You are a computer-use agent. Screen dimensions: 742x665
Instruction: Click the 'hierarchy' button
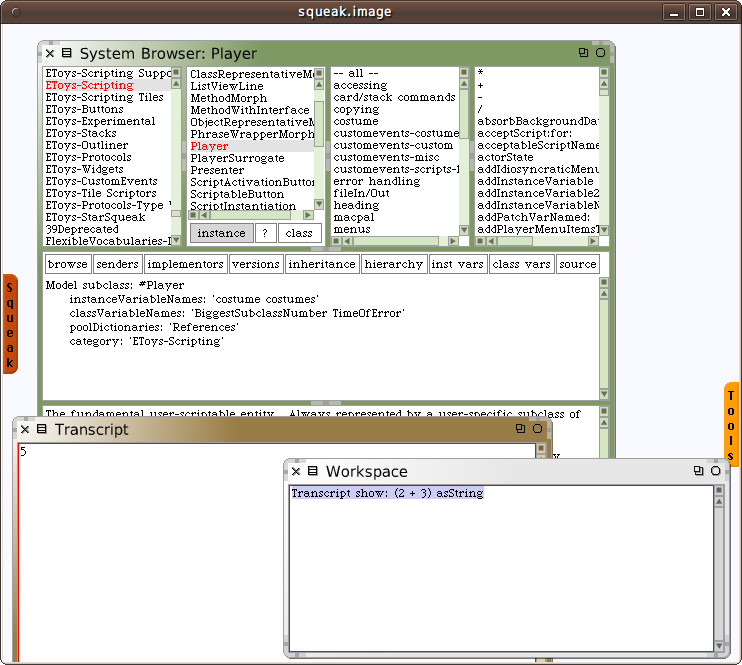[393, 264]
